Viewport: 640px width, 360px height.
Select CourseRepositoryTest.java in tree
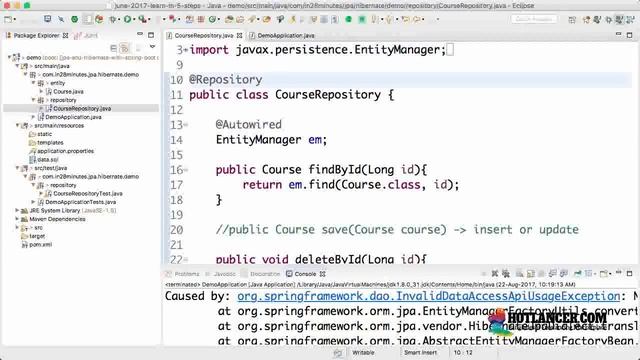88,193
